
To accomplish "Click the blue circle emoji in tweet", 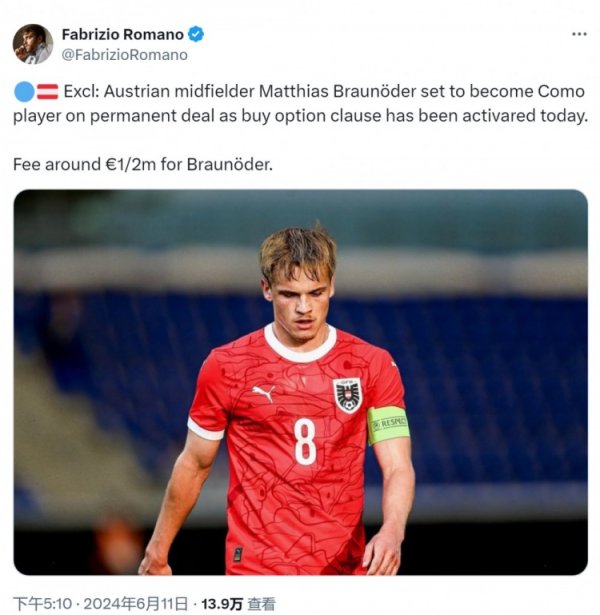I will point(24,92).
